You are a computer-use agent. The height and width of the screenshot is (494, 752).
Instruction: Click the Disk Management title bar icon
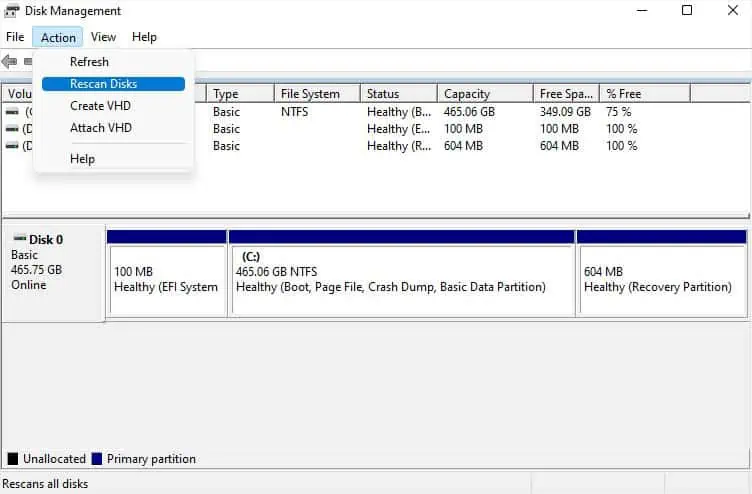12,11
